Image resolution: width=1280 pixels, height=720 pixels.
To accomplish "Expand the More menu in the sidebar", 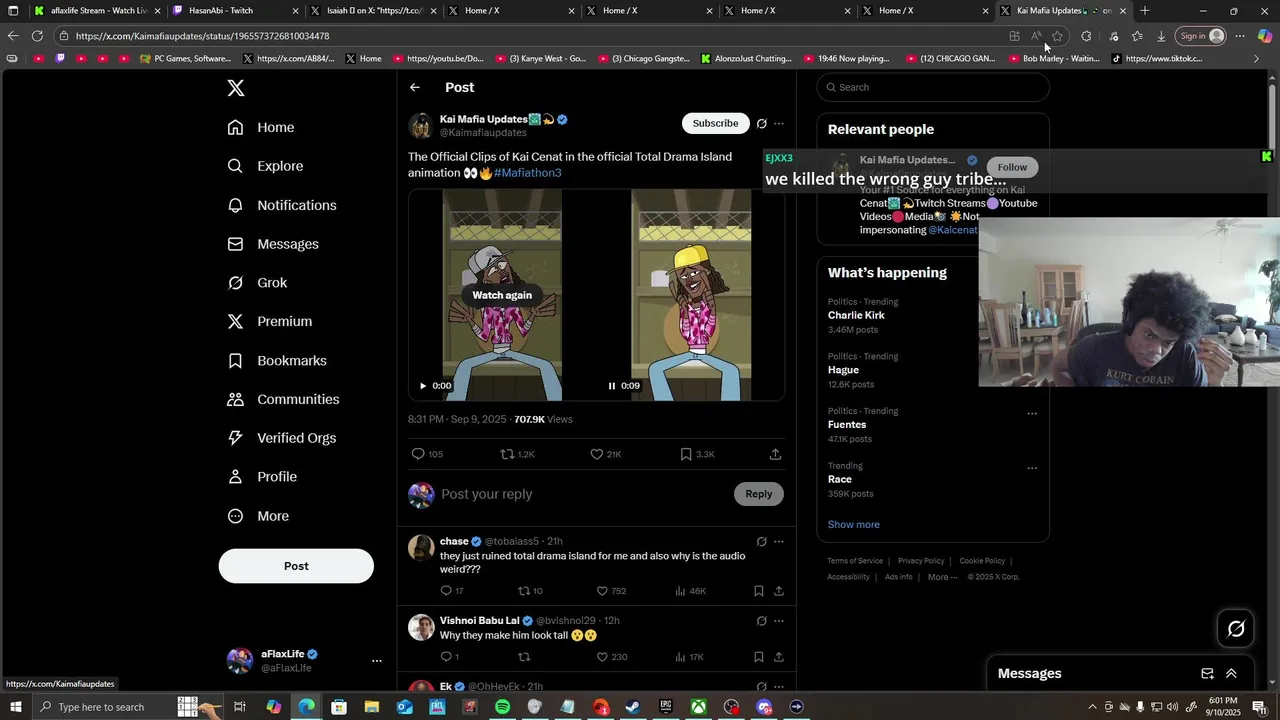I will (258, 516).
